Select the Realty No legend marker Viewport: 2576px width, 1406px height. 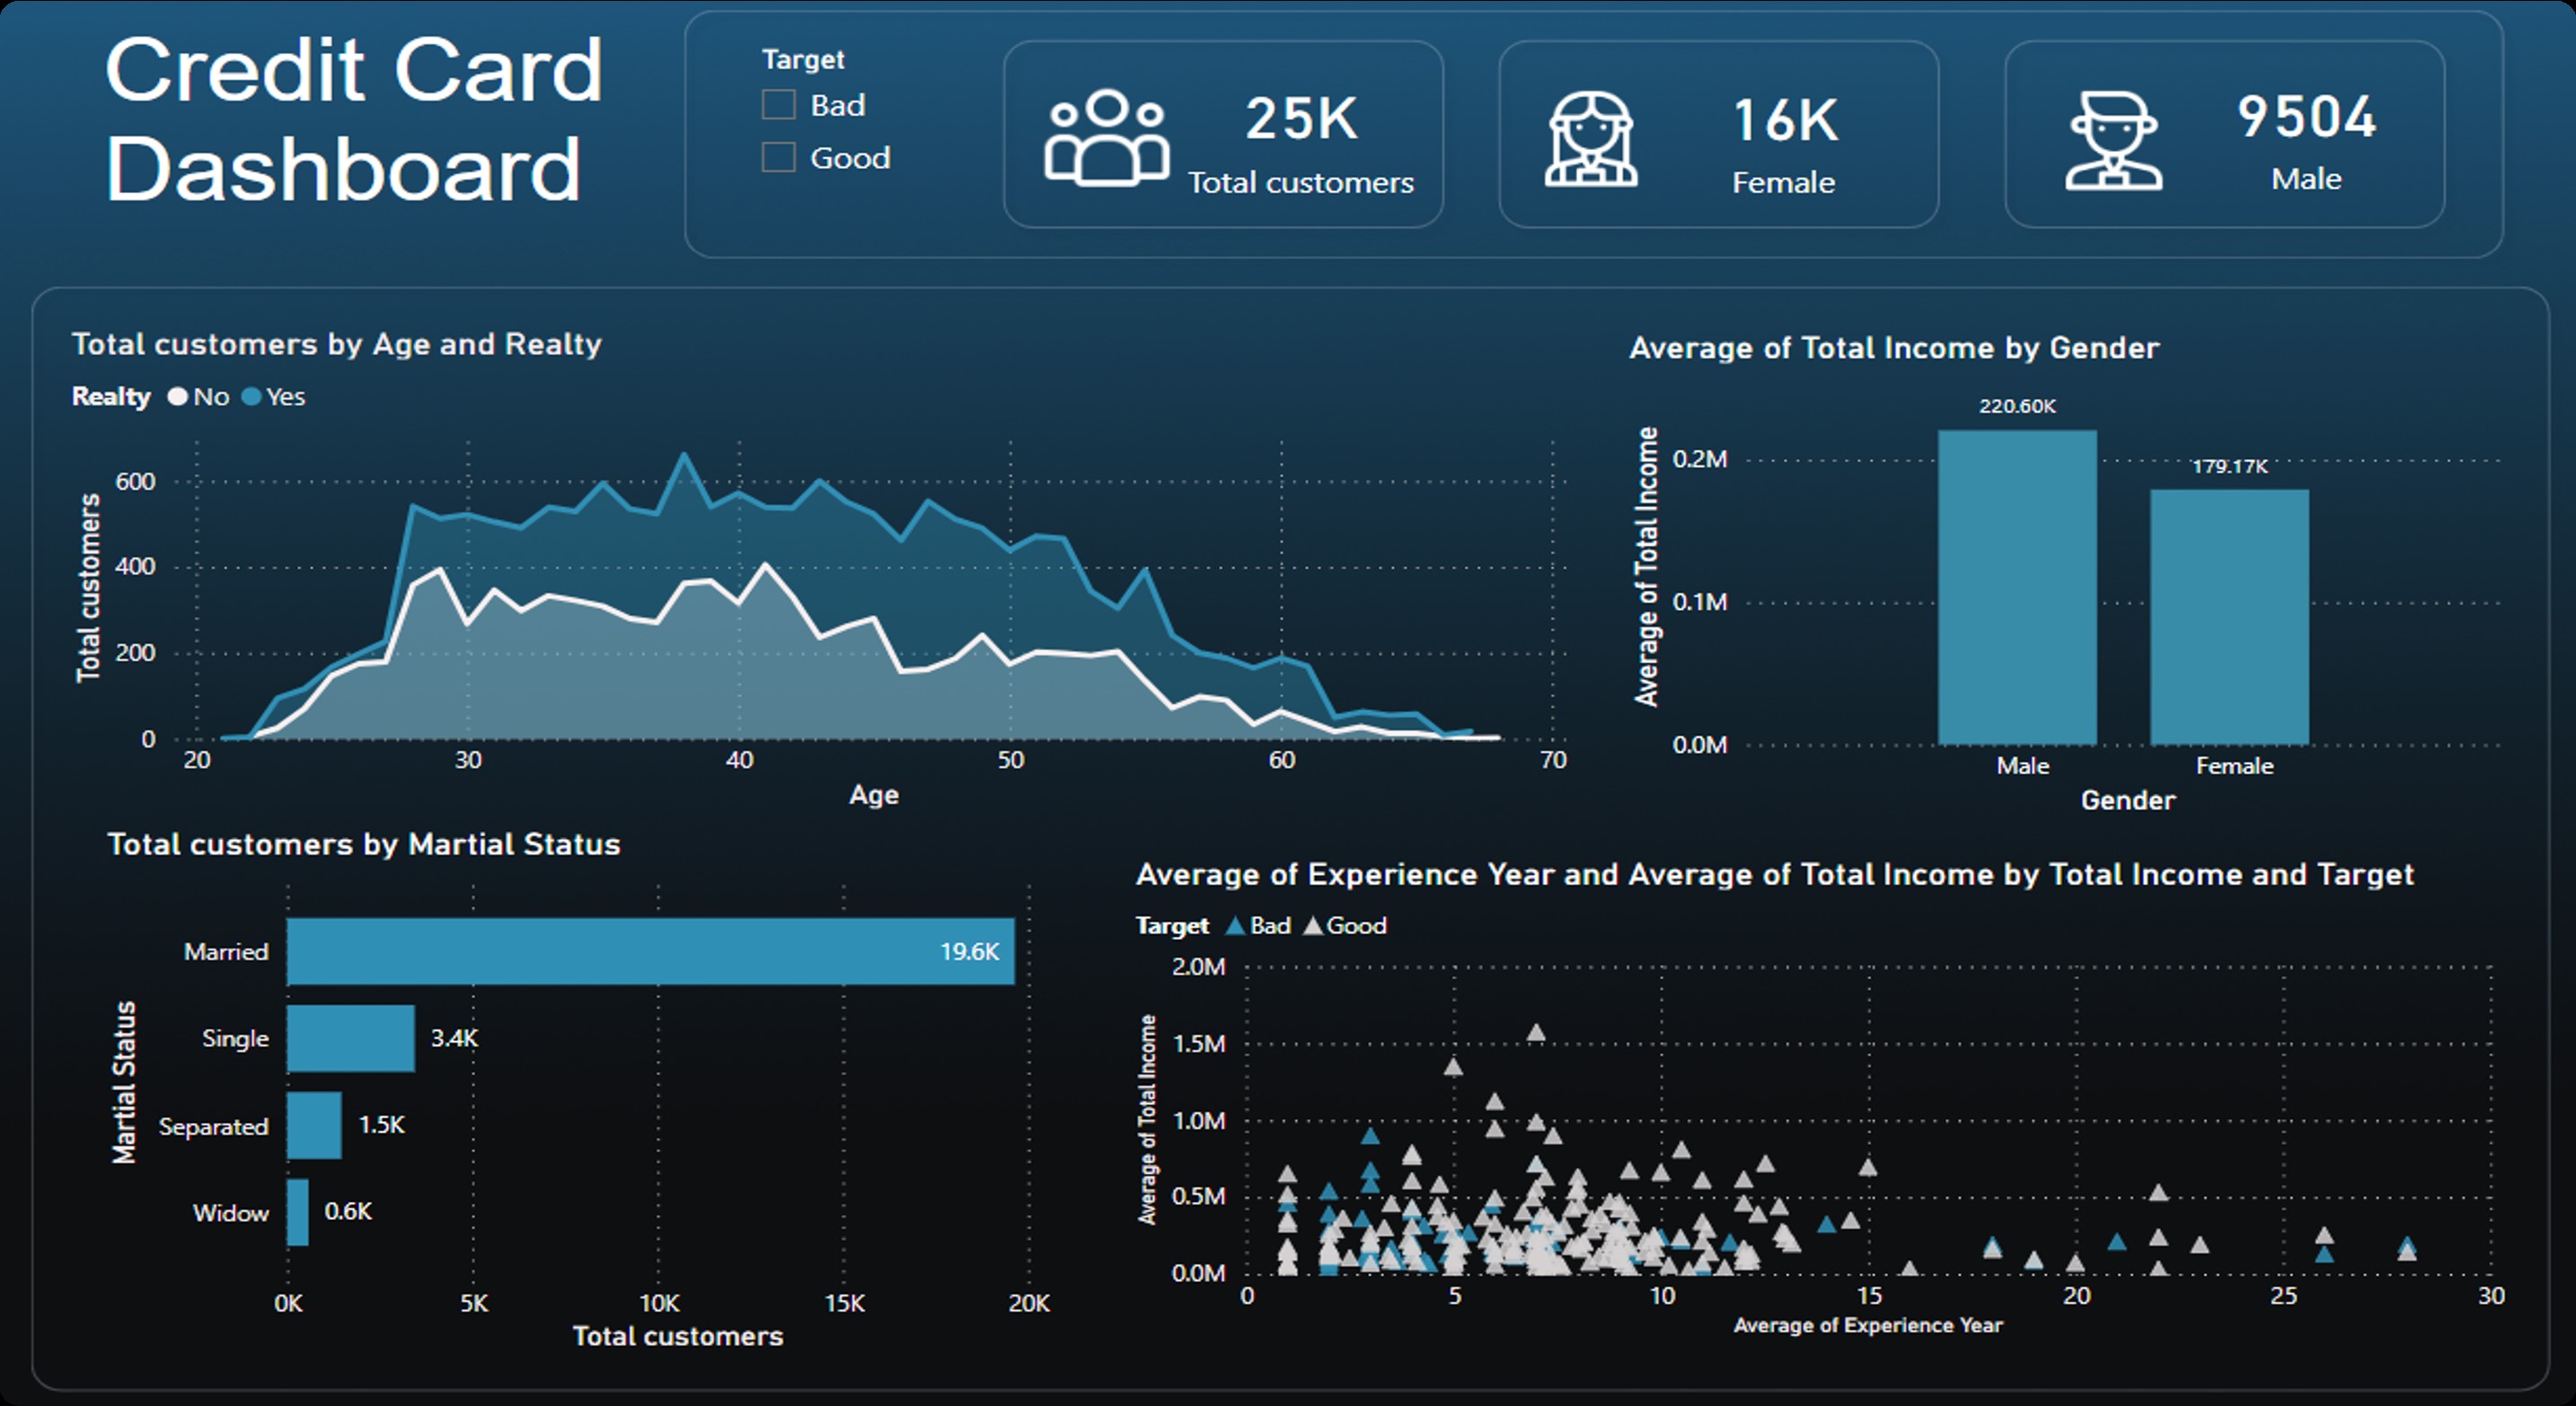[177, 397]
